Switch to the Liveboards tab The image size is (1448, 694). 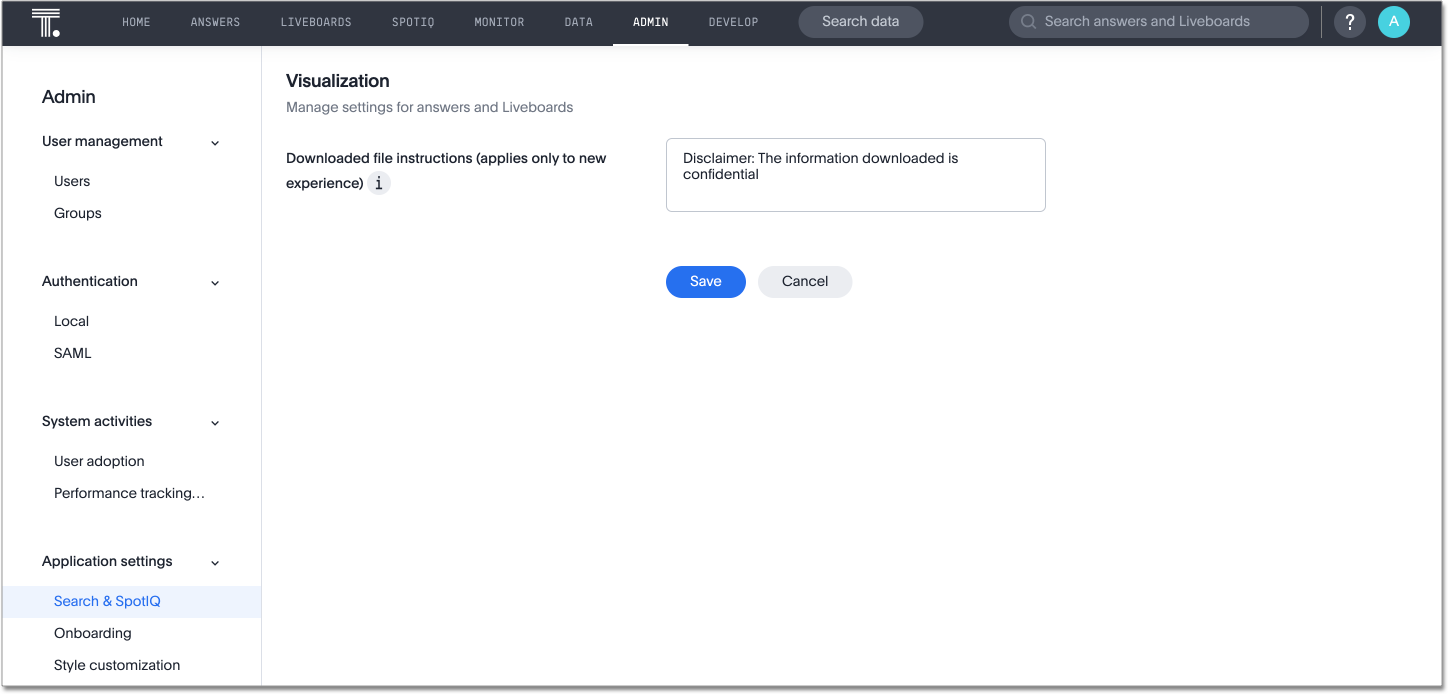click(x=316, y=22)
